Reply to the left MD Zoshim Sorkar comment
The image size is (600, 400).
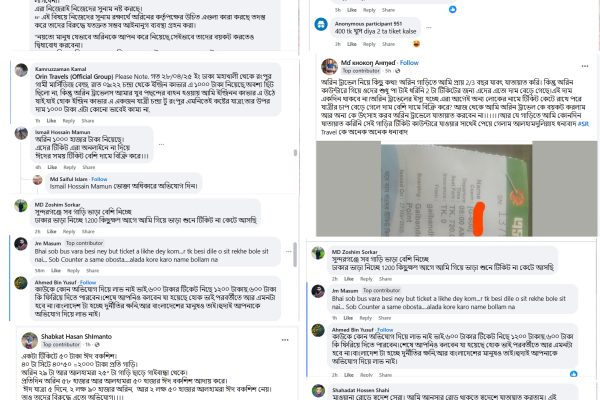click(x=69, y=232)
